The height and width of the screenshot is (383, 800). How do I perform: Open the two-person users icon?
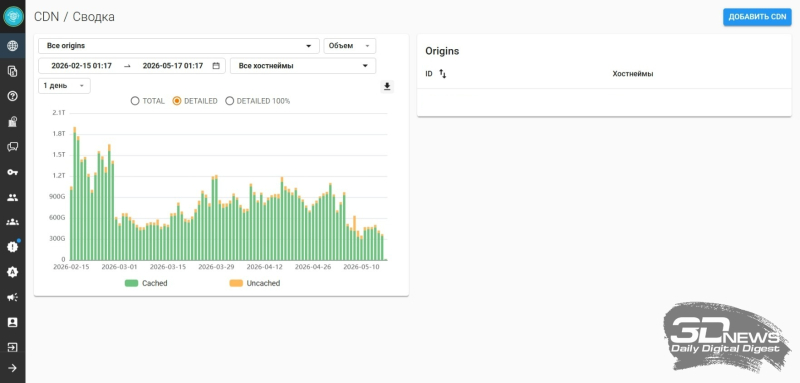click(x=13, y=197)
